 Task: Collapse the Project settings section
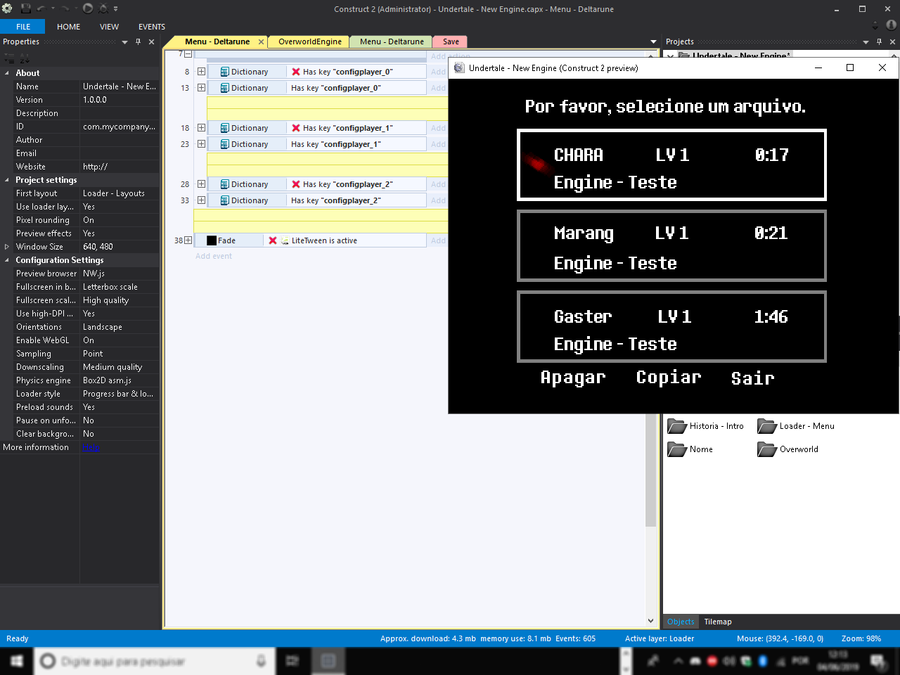pyautogui.click(x=7, y=180)
